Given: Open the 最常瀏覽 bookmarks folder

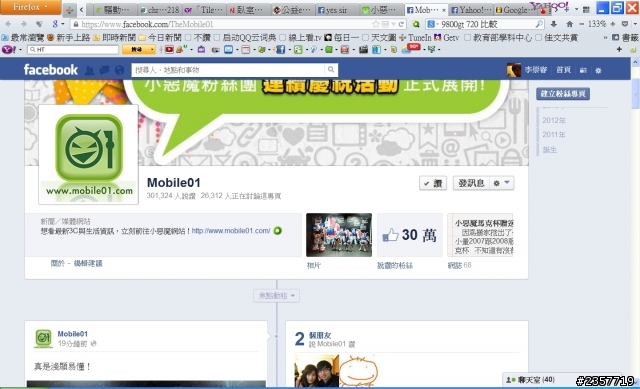Looking at the screenshot, I should point(23,38).
